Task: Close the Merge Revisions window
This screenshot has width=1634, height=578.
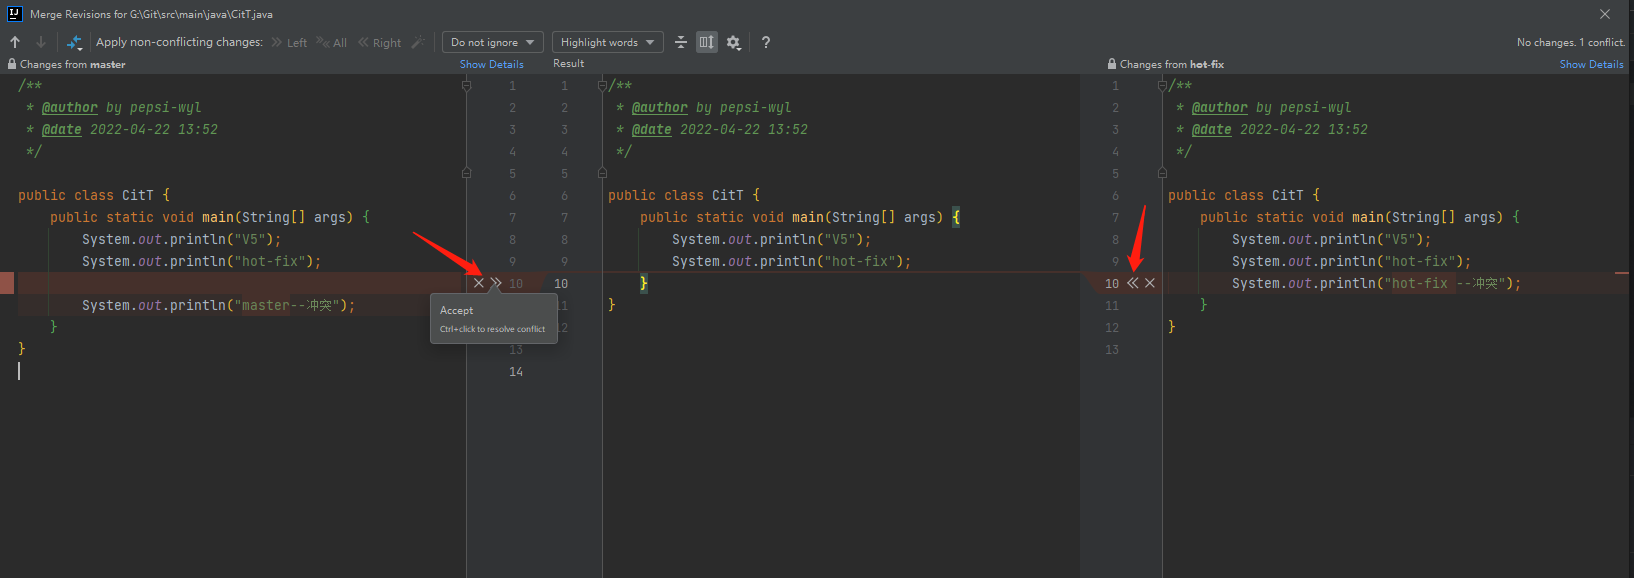Action: point(1605,14)
